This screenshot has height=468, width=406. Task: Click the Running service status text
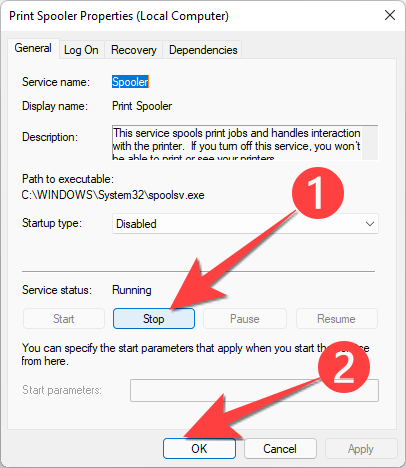132,290
